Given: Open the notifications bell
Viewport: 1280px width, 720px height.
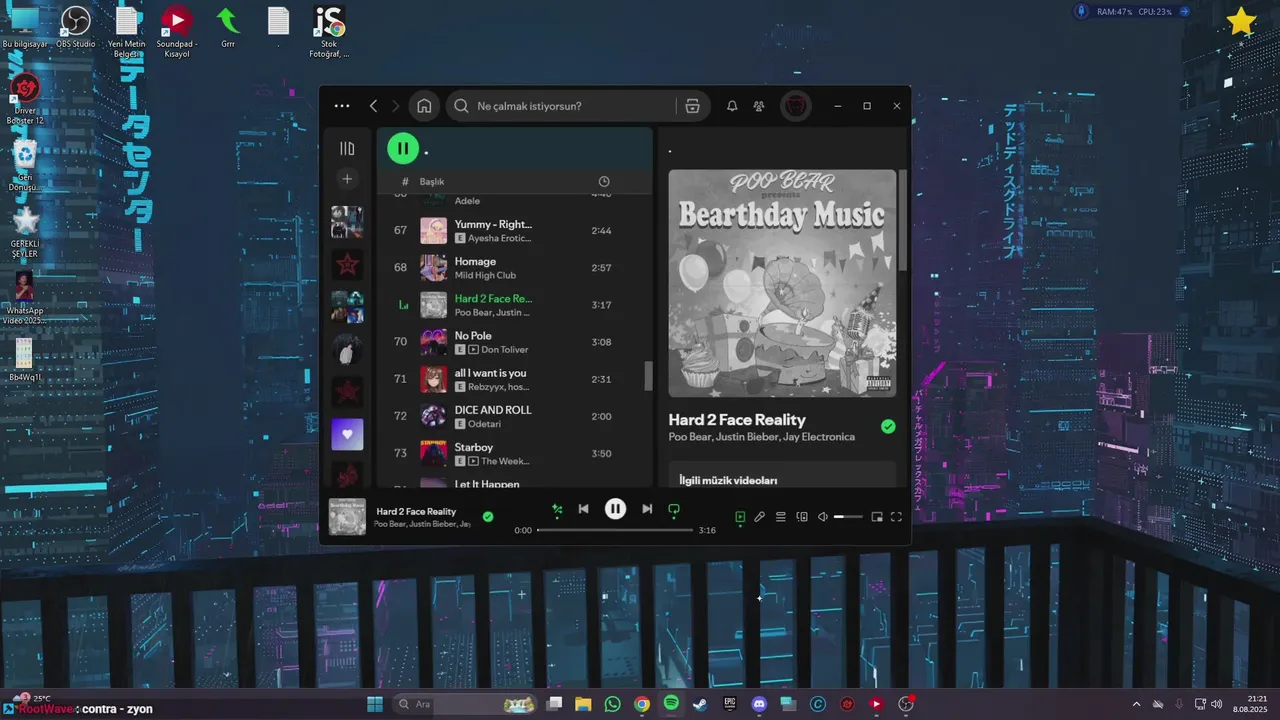Looking at the screenshot, I should 732,106.
